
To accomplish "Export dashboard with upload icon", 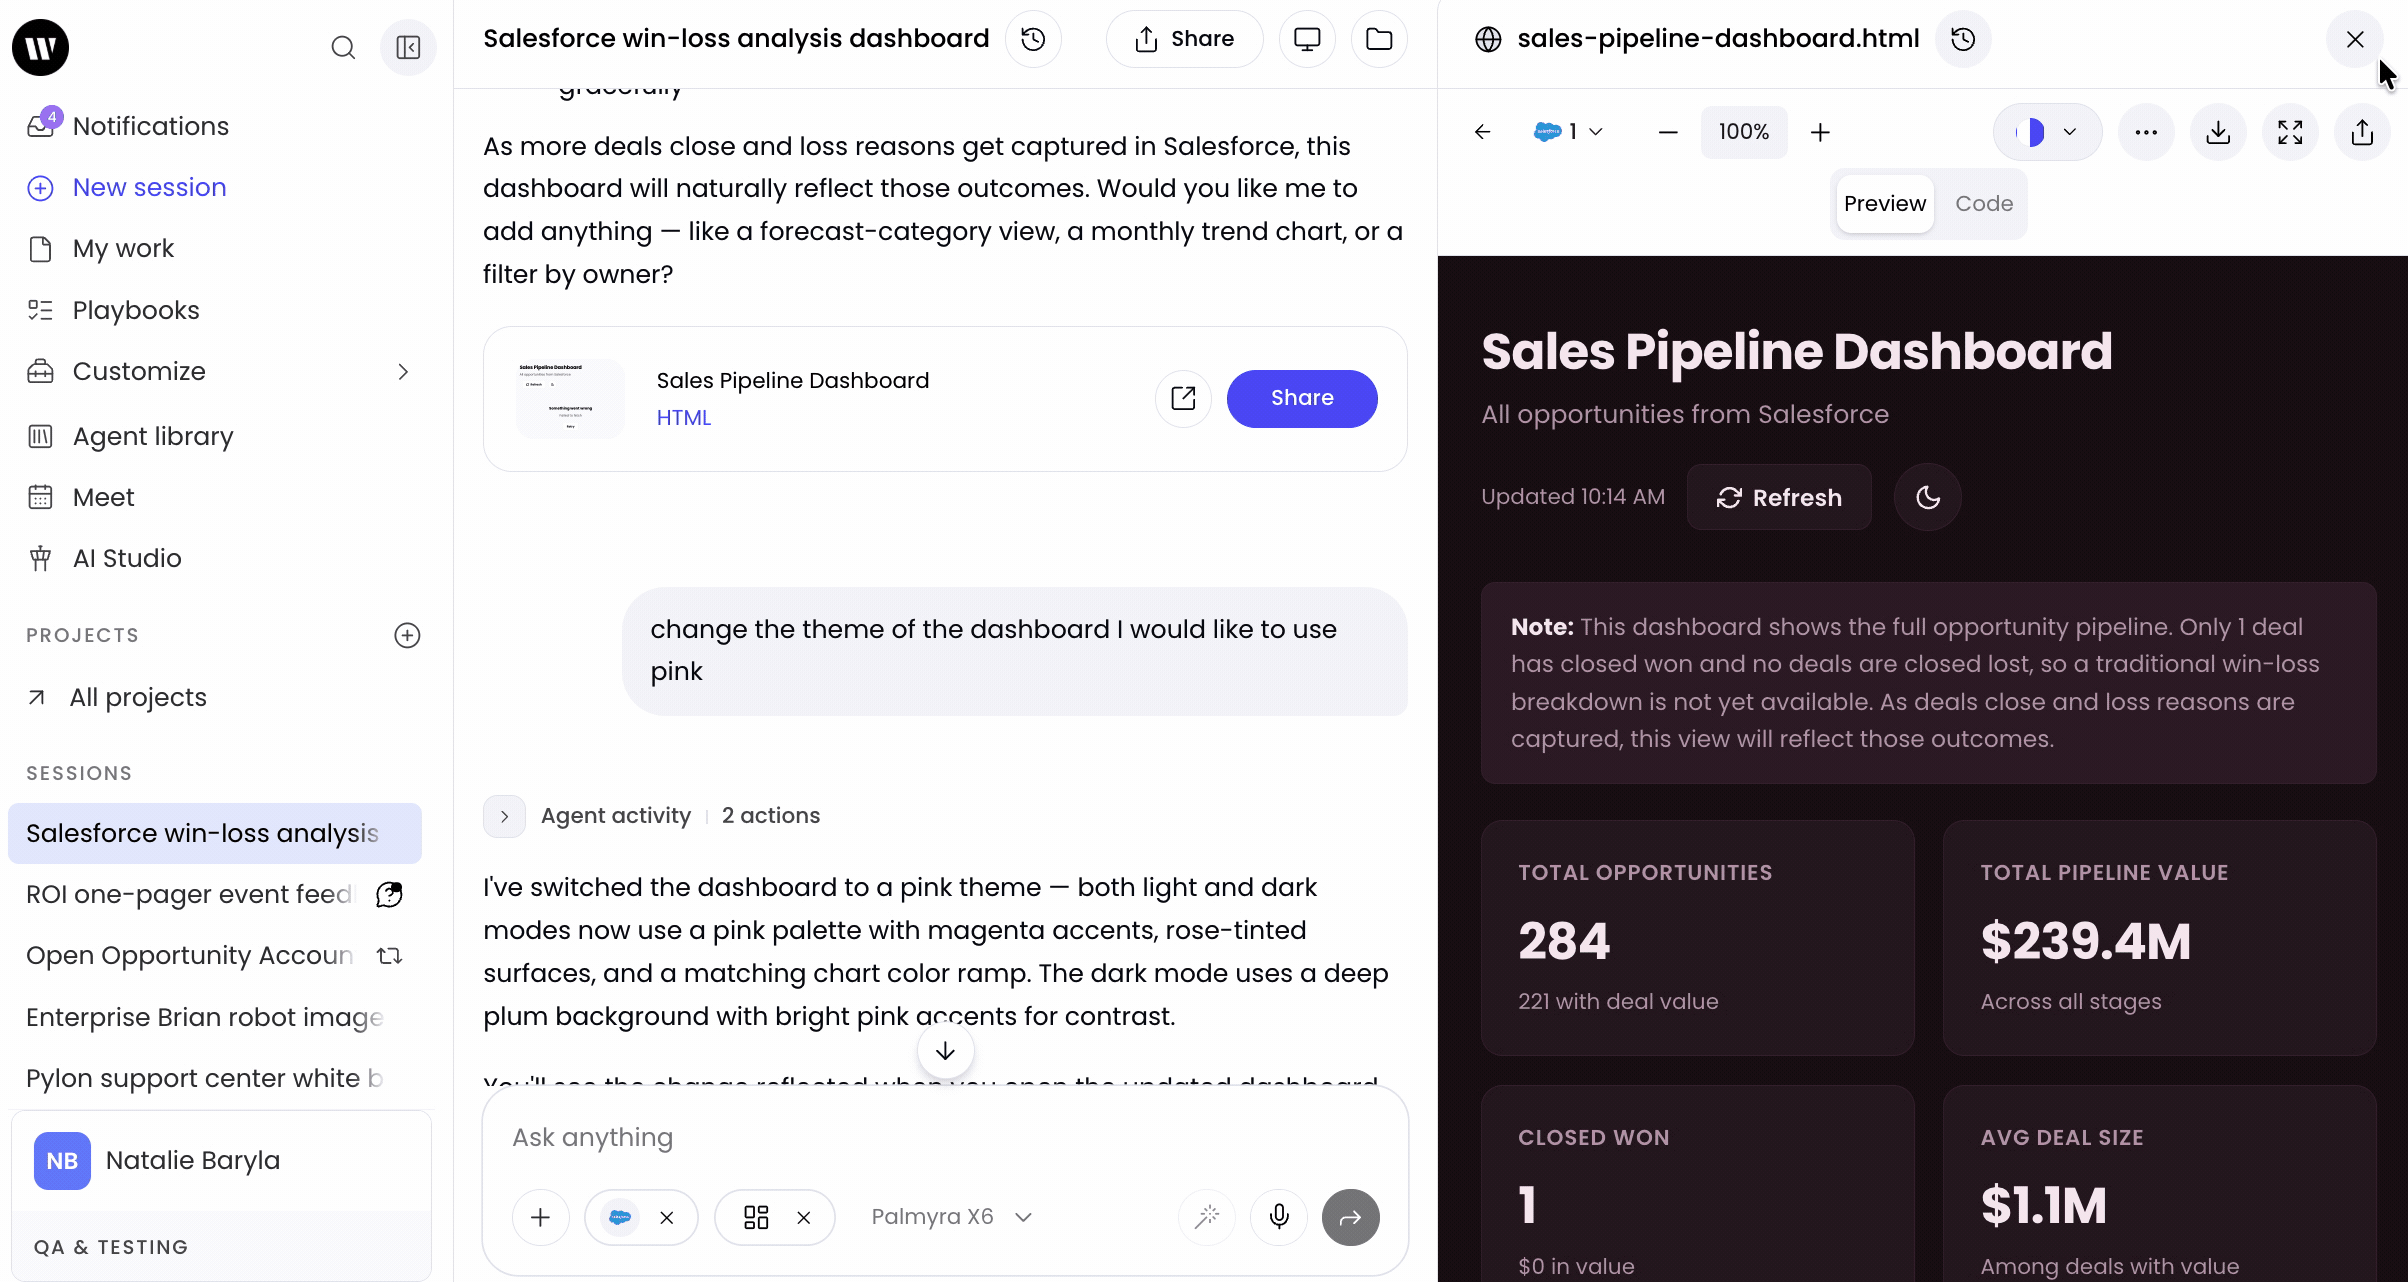I will click(2362, 132).
